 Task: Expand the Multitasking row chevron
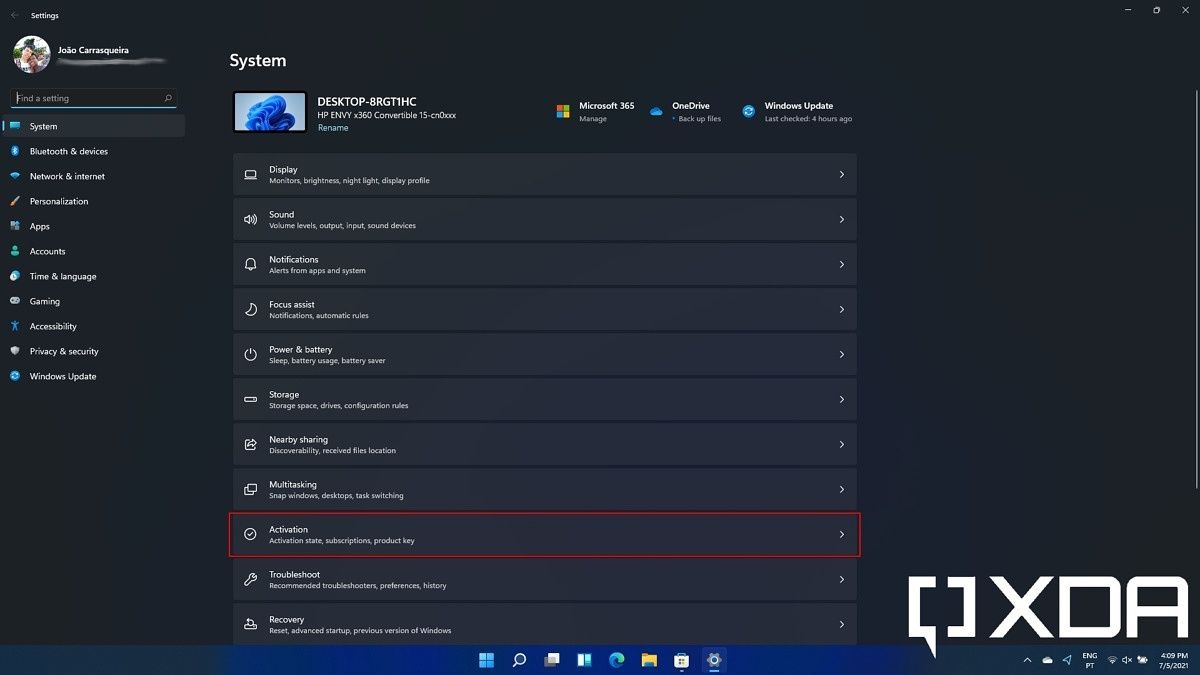(x=841, y=490)
